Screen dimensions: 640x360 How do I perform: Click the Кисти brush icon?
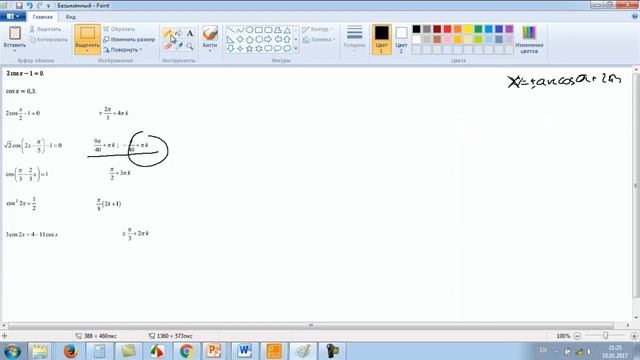[210, 33]
